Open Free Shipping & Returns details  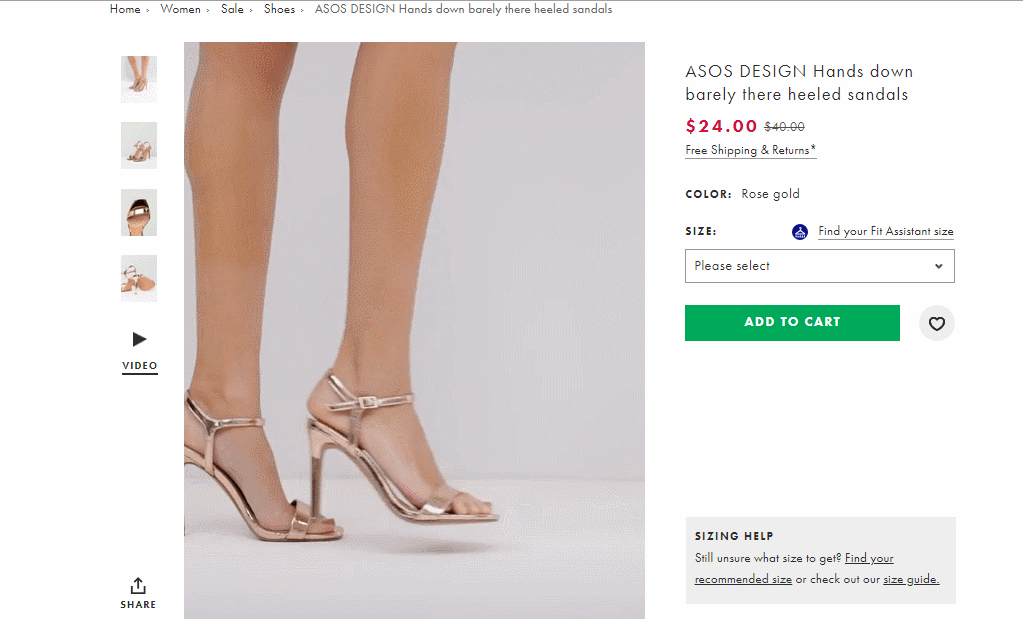click(x=750, y=151)
